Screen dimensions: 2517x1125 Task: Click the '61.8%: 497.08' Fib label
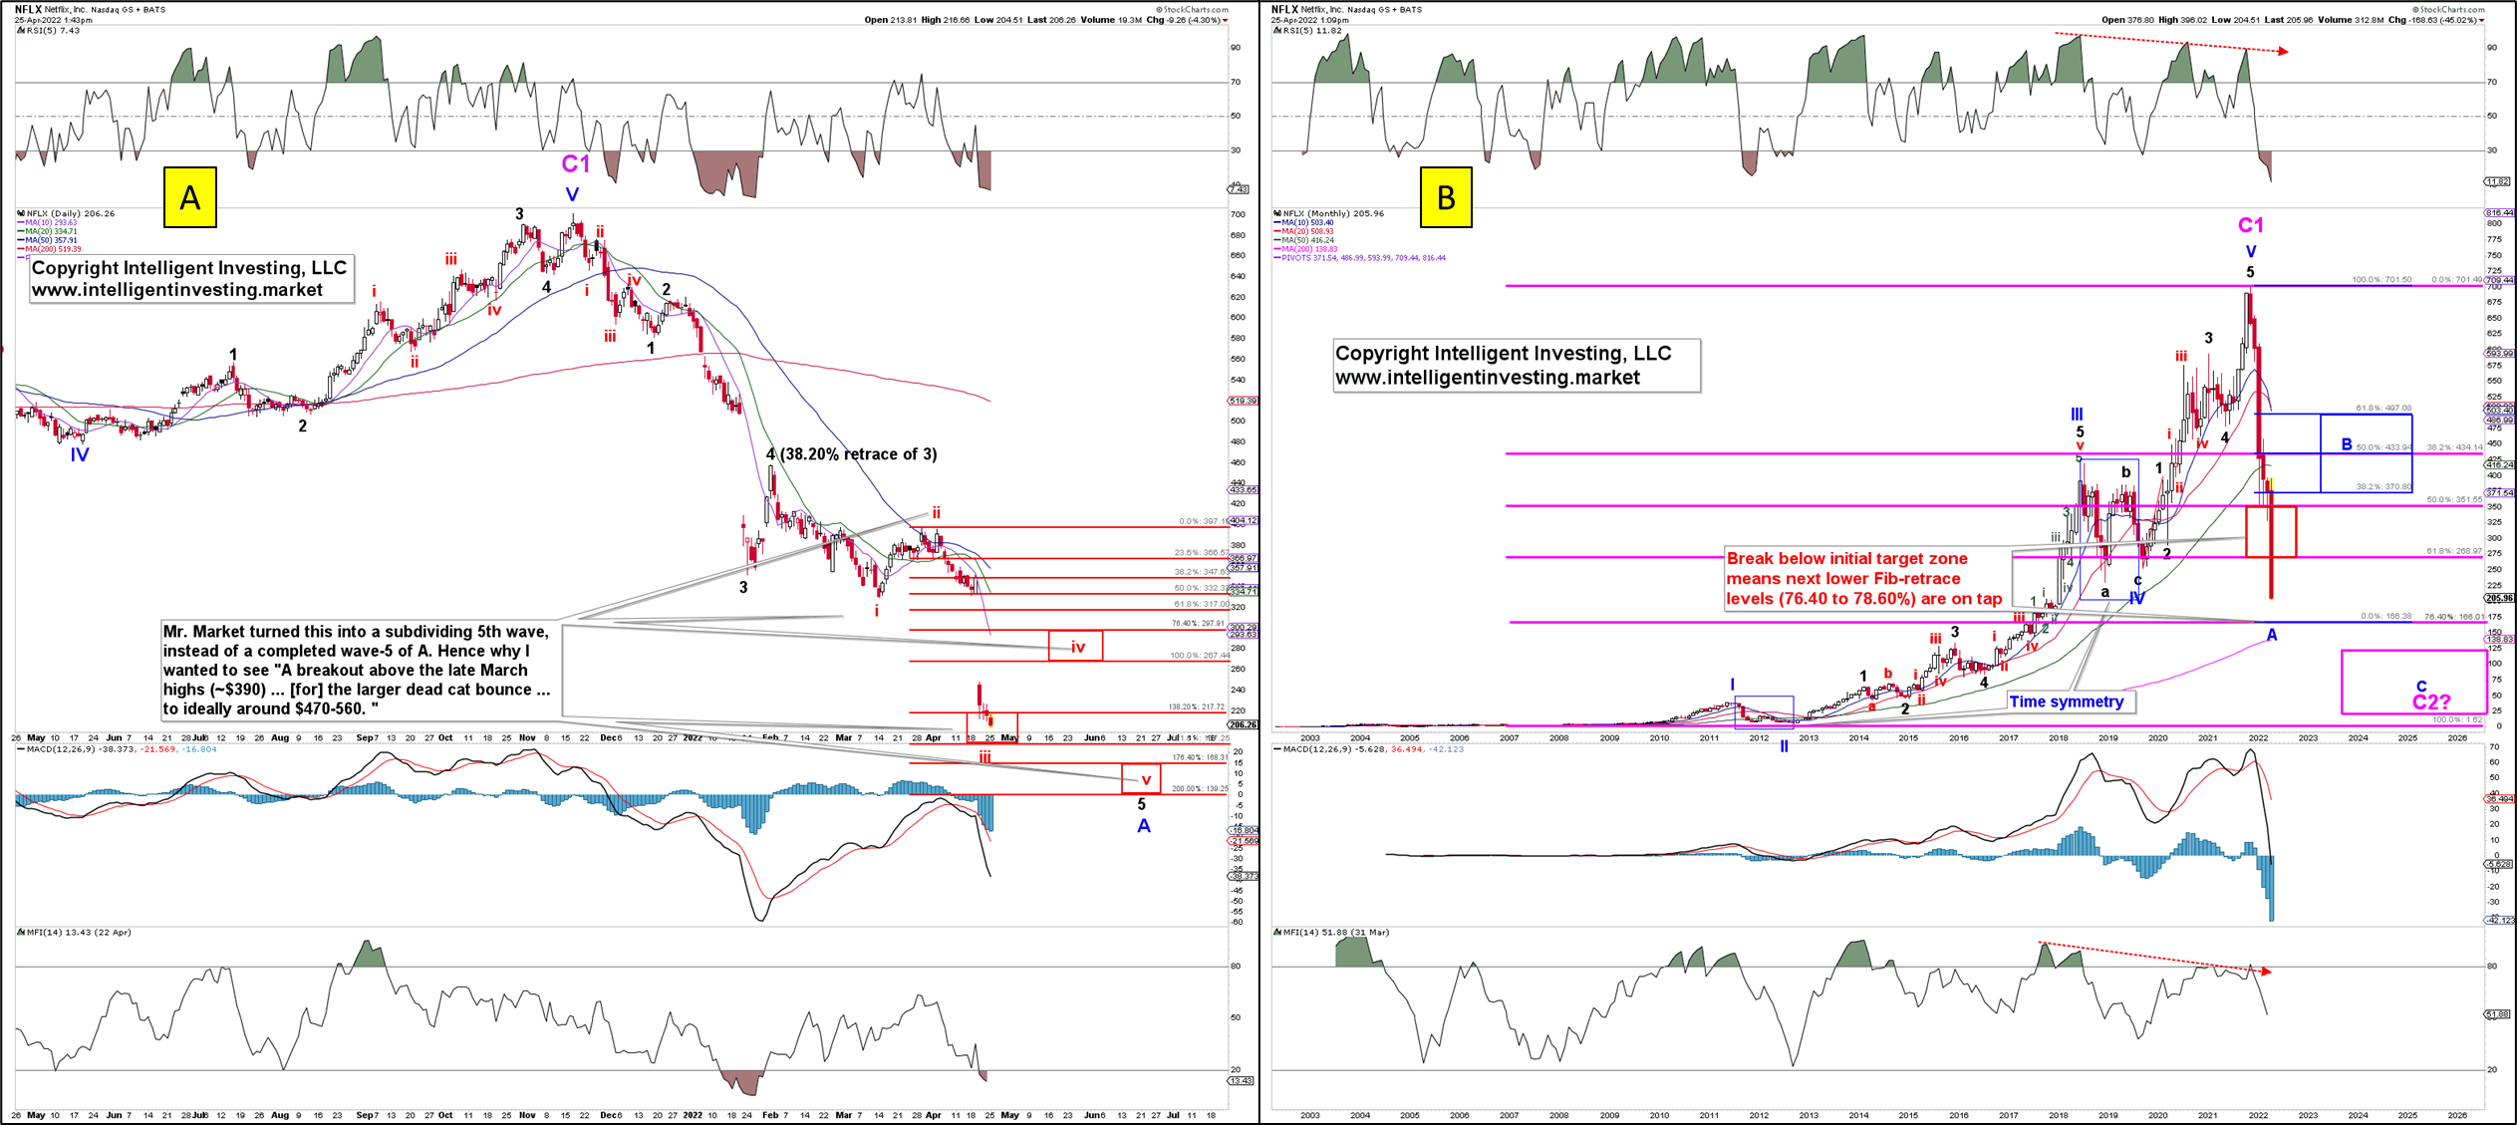coord(2383,408)
